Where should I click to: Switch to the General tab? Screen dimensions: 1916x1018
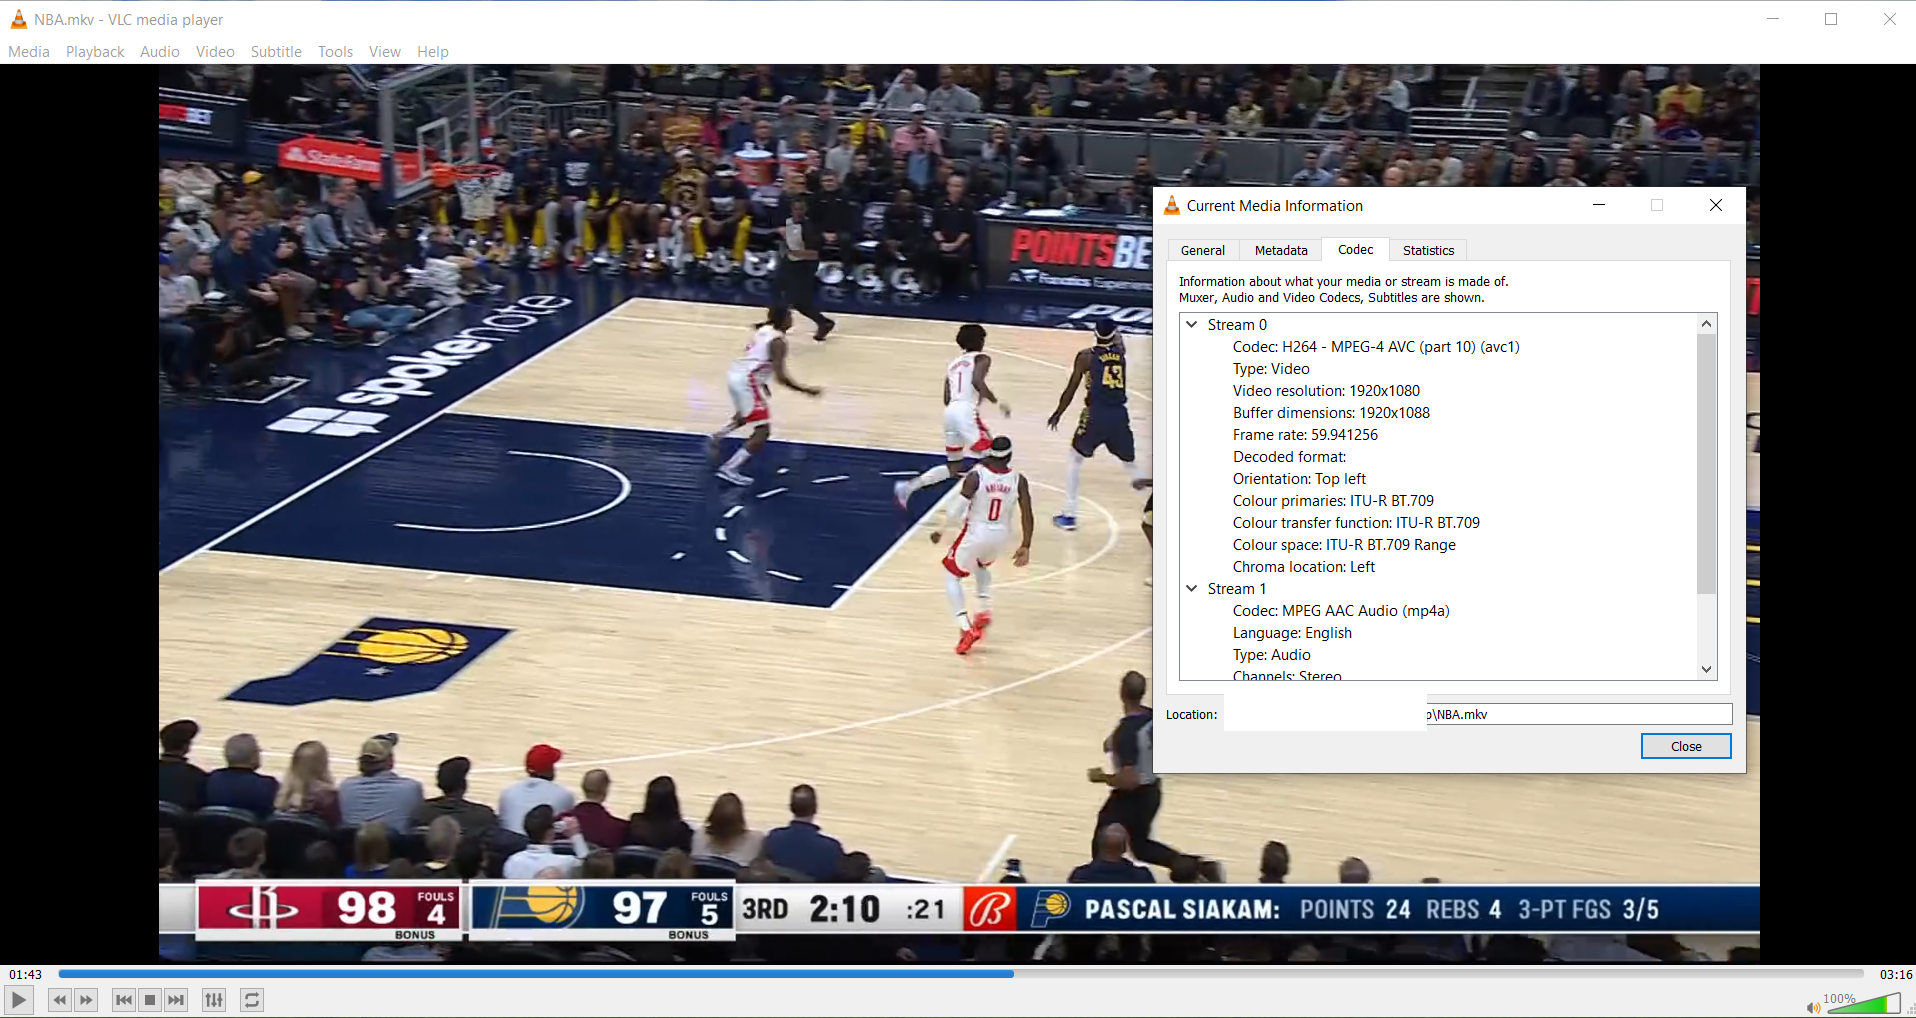tap(1203, 251)
